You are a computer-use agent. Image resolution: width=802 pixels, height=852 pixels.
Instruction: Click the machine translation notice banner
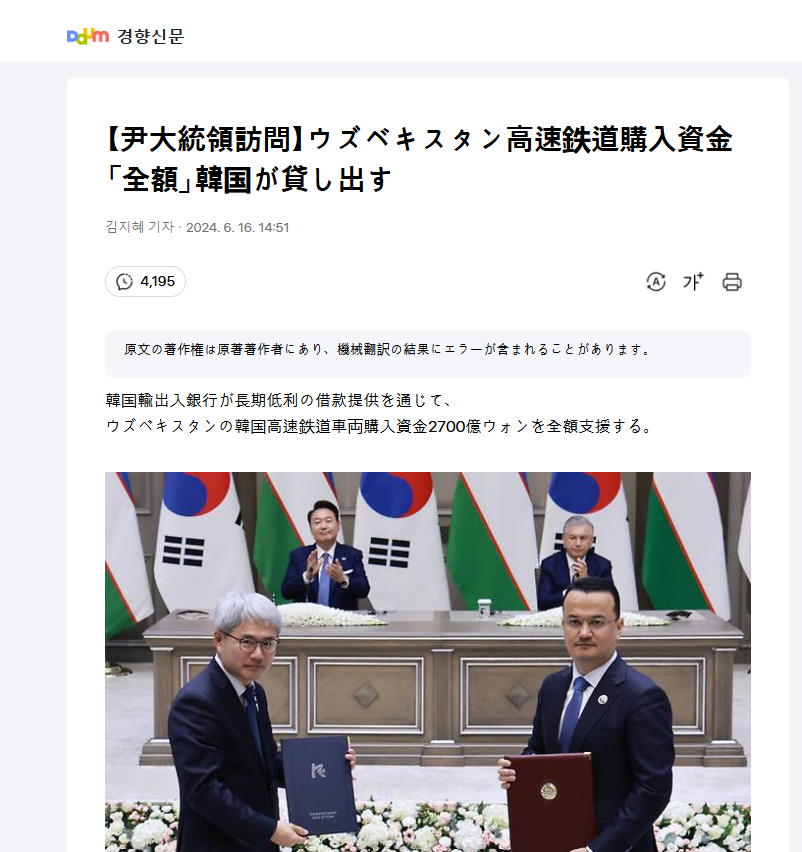point(428,354)
